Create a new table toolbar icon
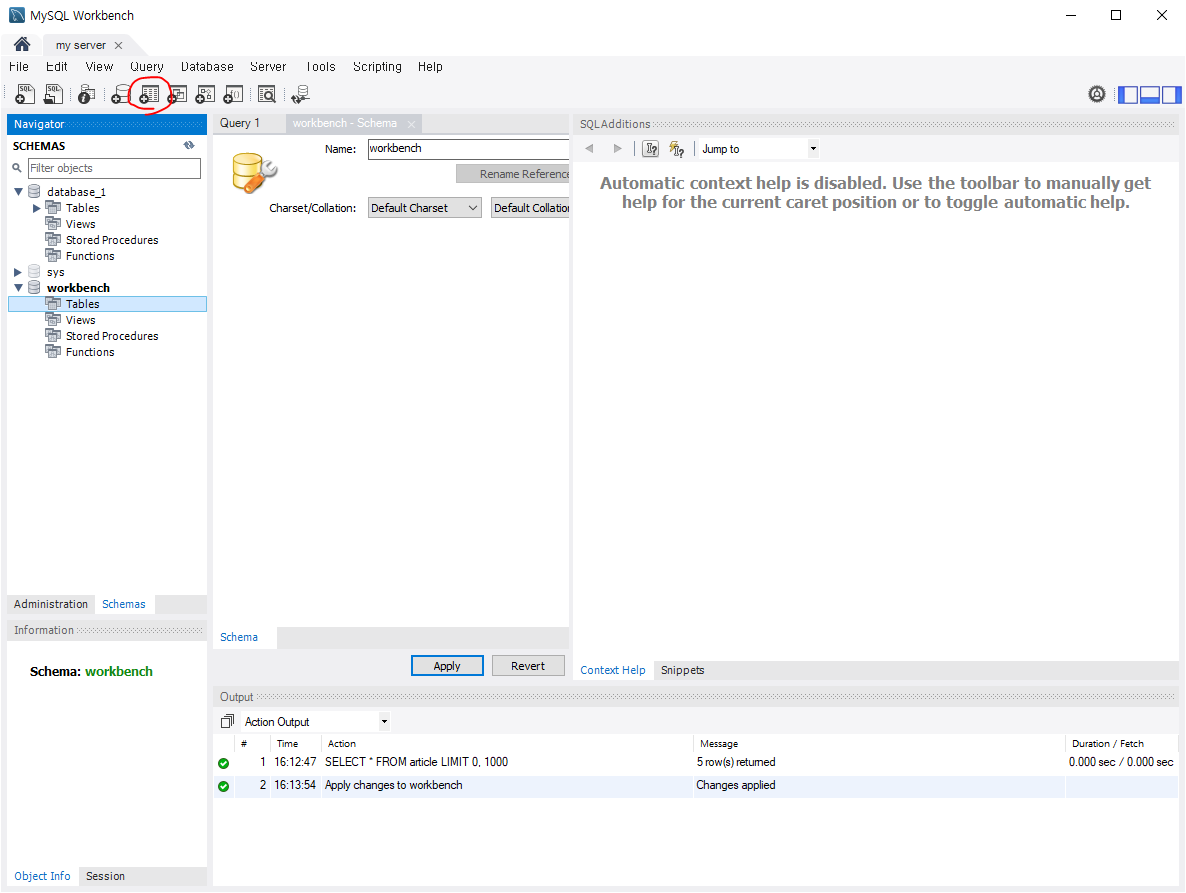Screen dimensions: 1186x893 149,94
